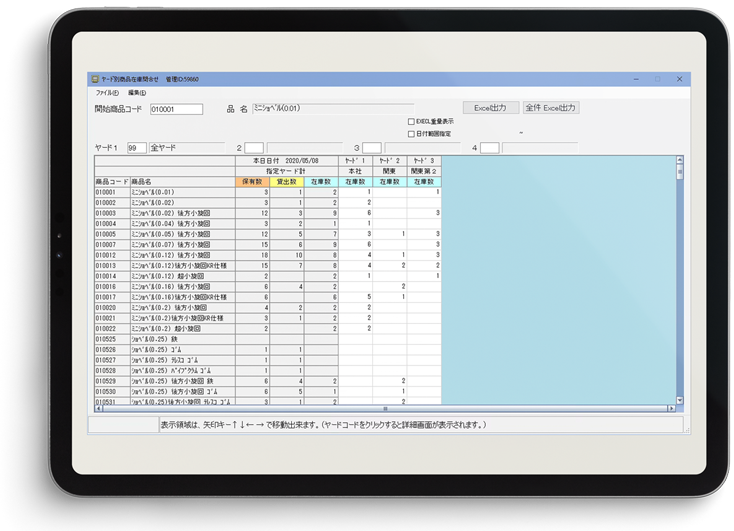Enable the 日付範囲指定 checkbox
This screenshot has width=734, height=531.
pos(411,134)
